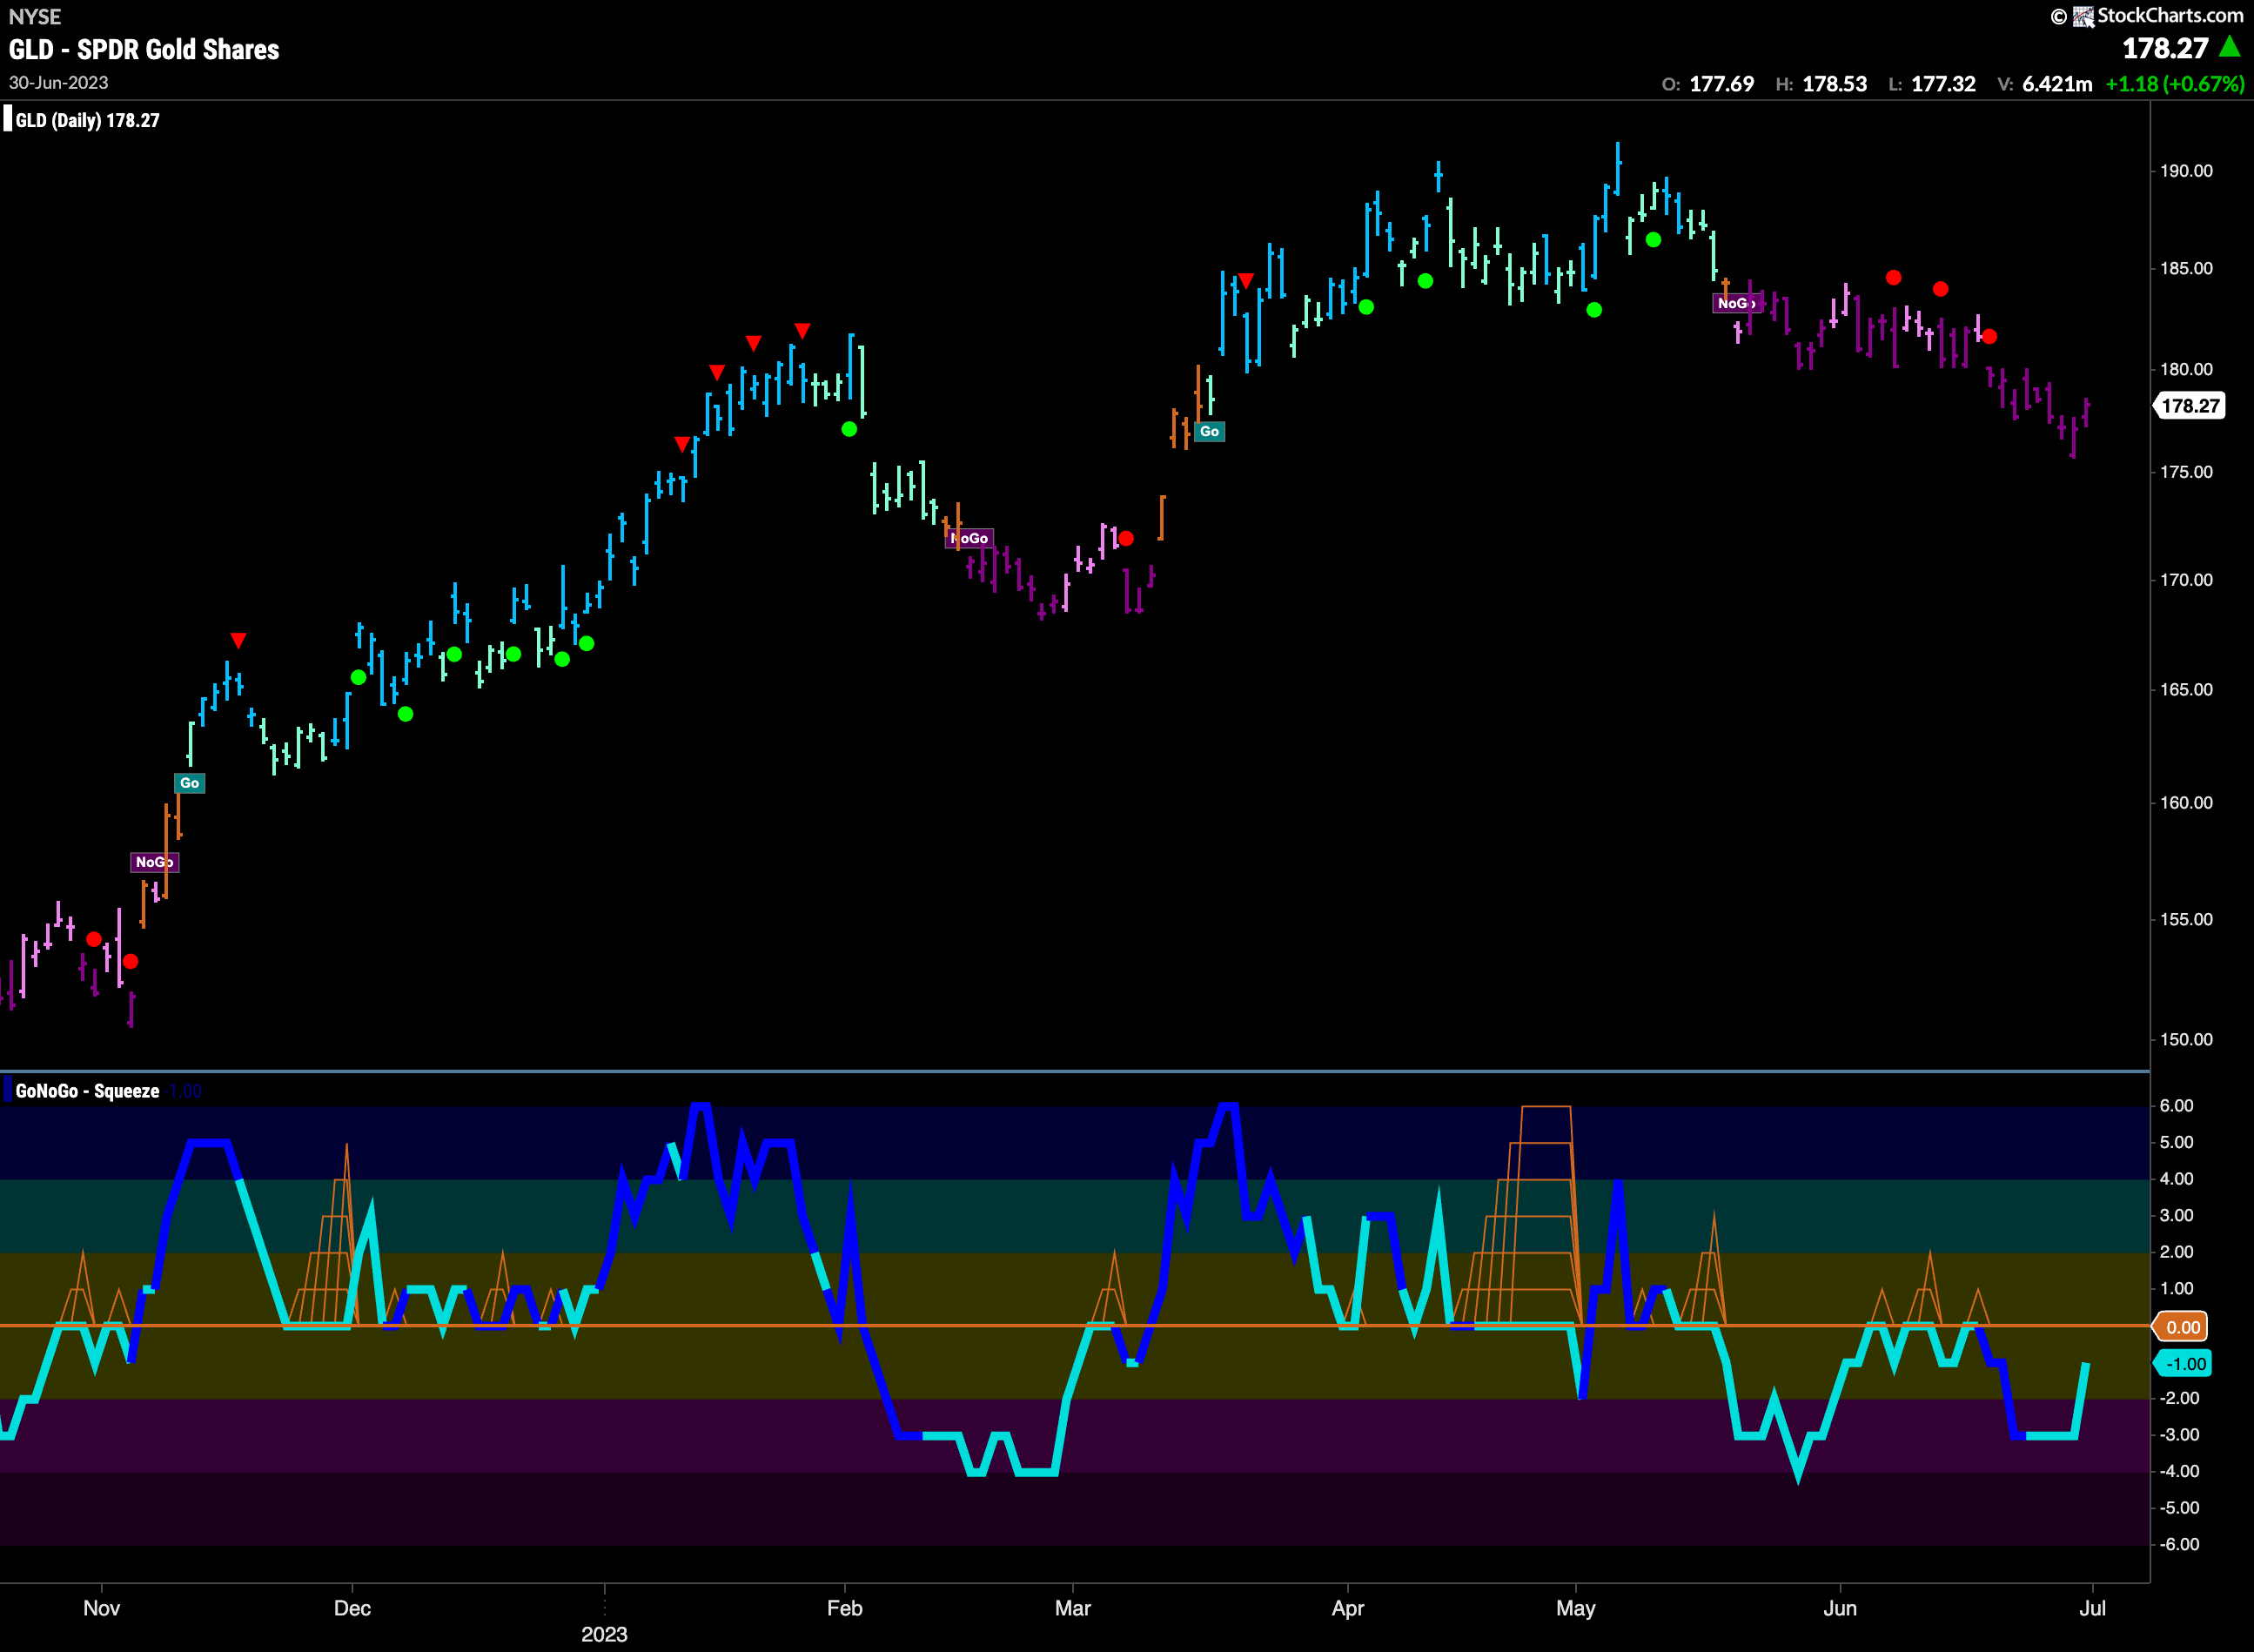Image resolution: width=2254 pixels, height=1652 pixels.
Task: Click the +1.18 (+0.67%) change text
Action: (2175, 84)
